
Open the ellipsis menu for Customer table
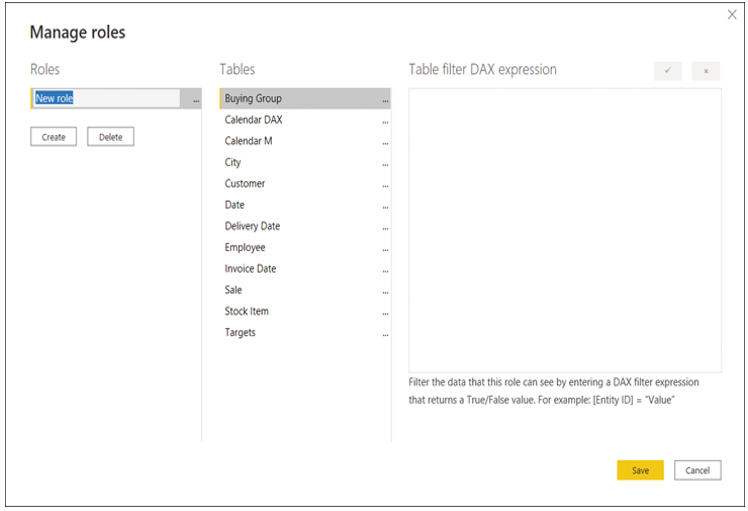(385, 186)
